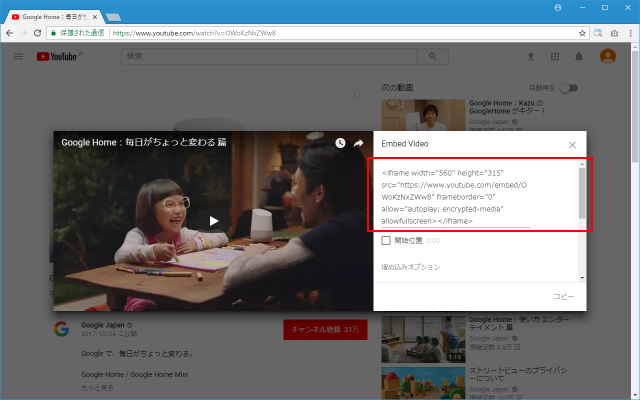Open the Chrome three-dot menu
The height and width of the screenshot is (400, 640).
(631, 33)
